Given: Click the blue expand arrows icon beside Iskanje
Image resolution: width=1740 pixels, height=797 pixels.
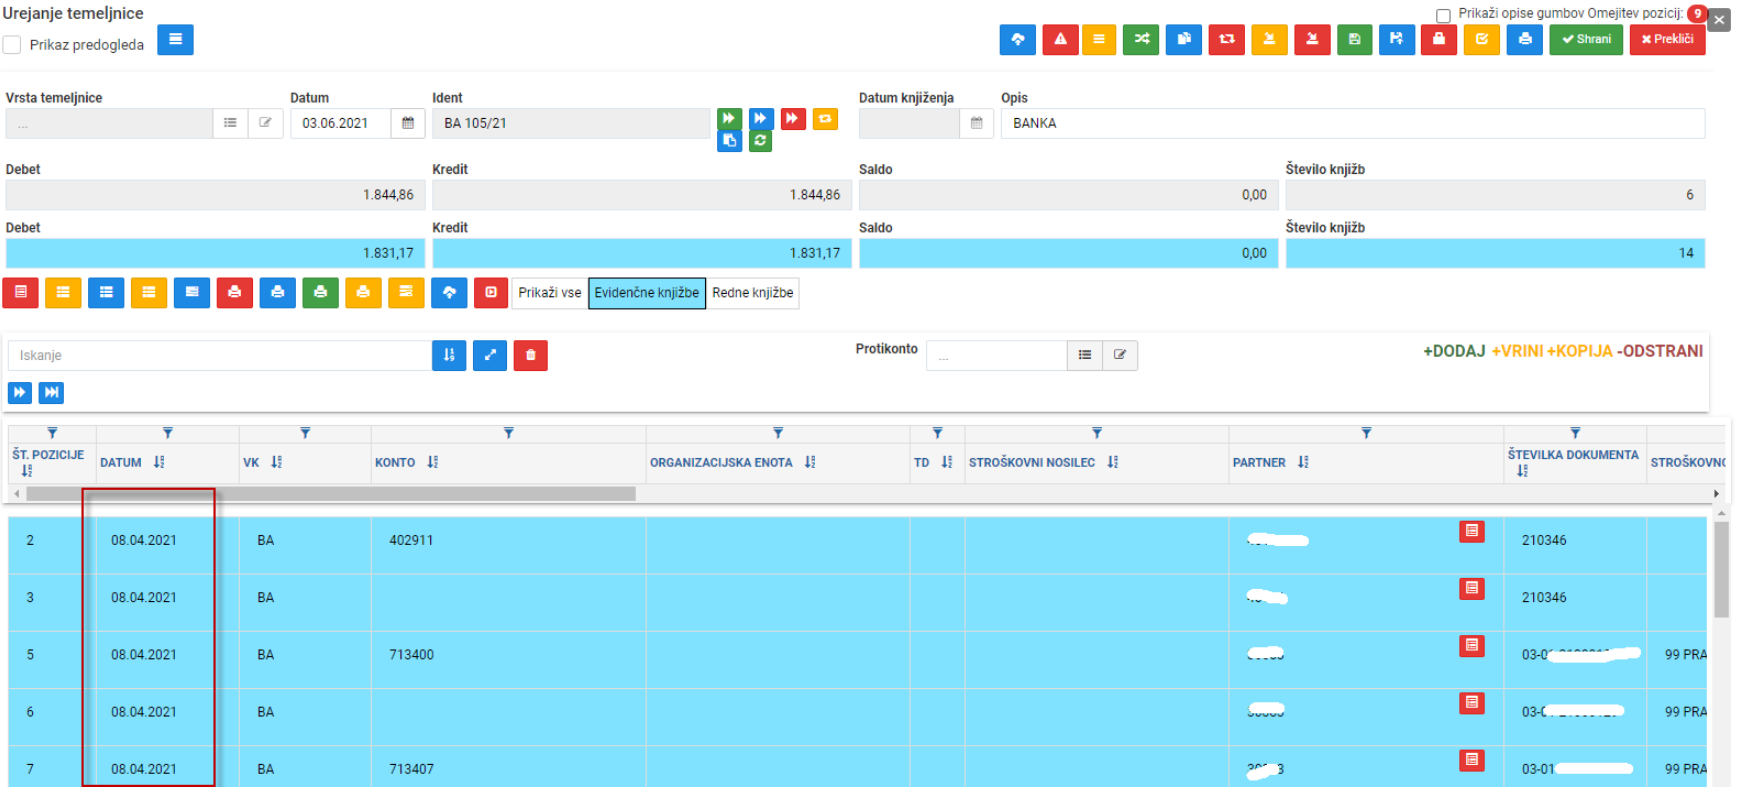Looking at the screenshot, I should [490, 355].
